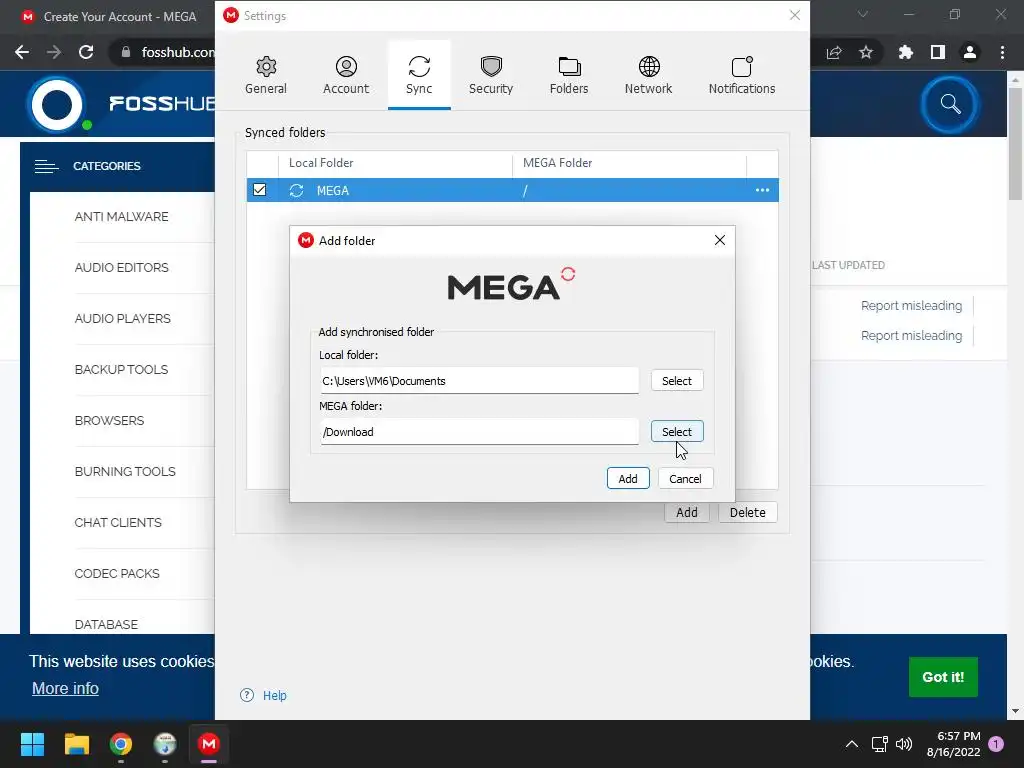Image resolution: width=1024 pixels, height=768 pixels.
Task: Open the Notifications settings tab
Action: click(742, 75)
